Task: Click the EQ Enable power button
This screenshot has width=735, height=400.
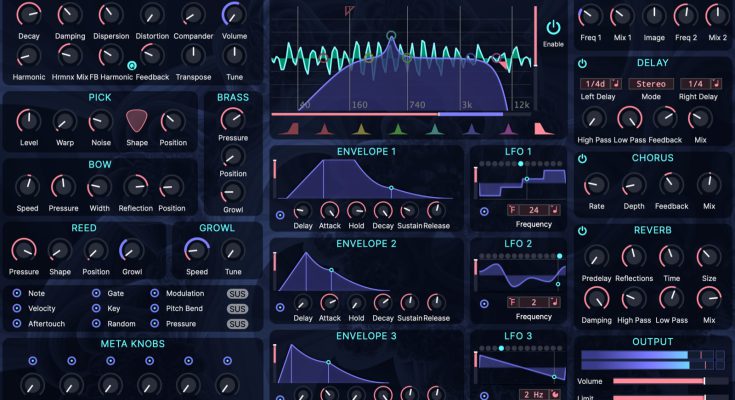Action: coord(553,28)
